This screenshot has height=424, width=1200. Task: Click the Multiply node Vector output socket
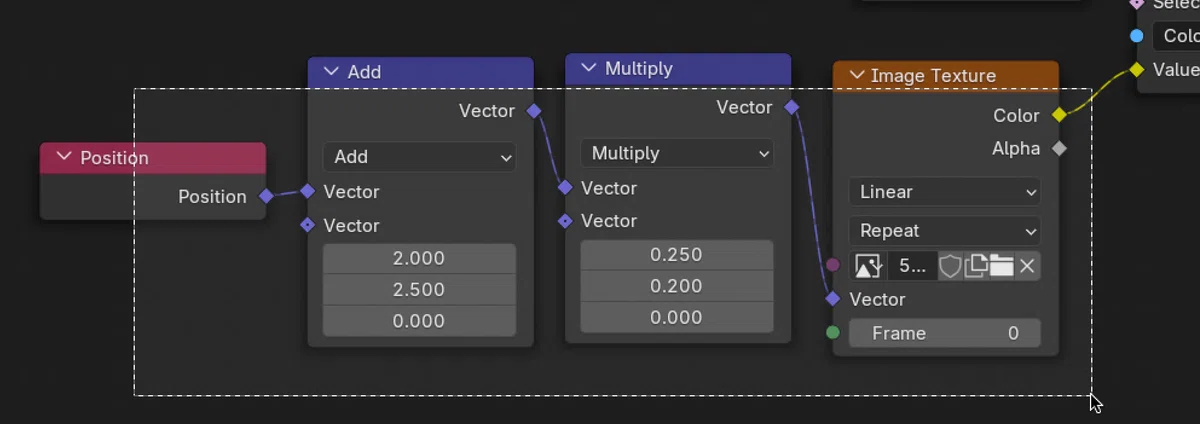[792, 107]
